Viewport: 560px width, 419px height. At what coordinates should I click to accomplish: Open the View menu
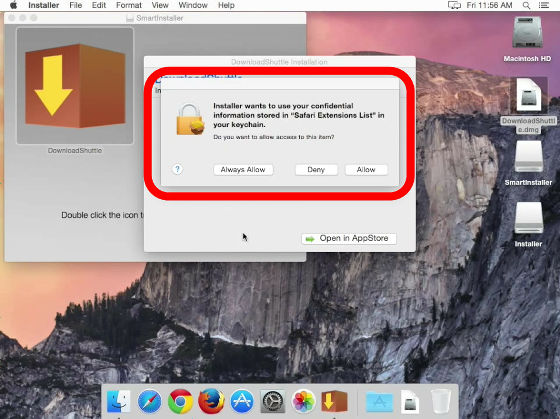(x=160, y=5)
